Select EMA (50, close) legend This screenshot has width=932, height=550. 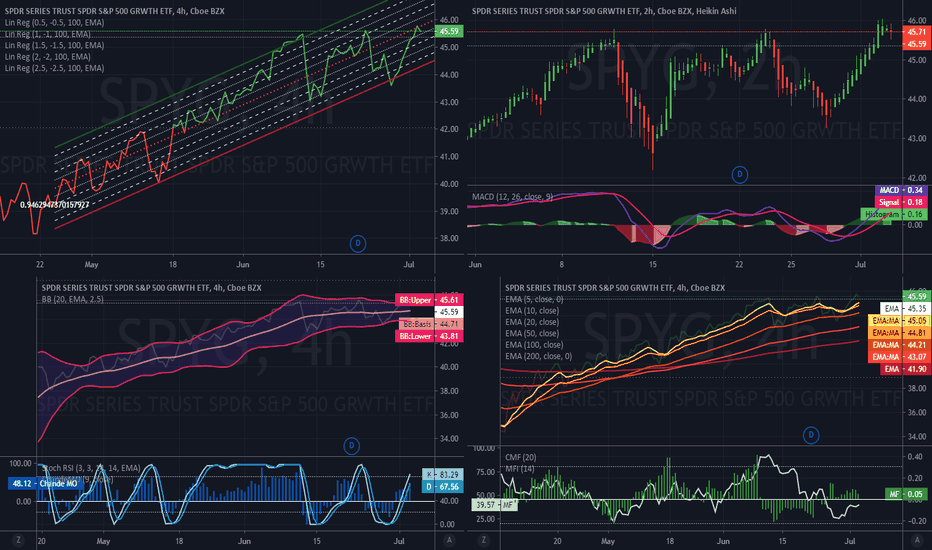point(532,333)
